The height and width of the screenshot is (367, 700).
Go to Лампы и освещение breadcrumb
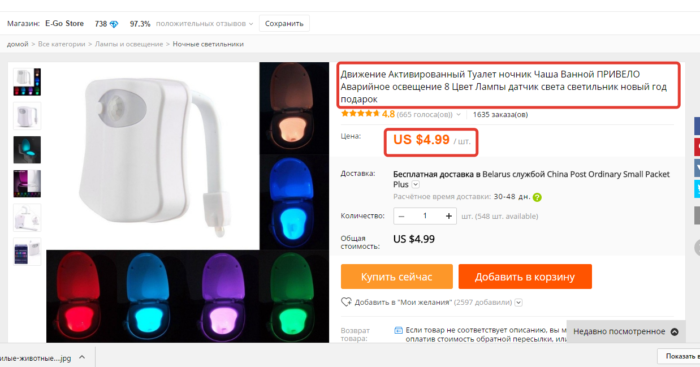click(129, 44)
